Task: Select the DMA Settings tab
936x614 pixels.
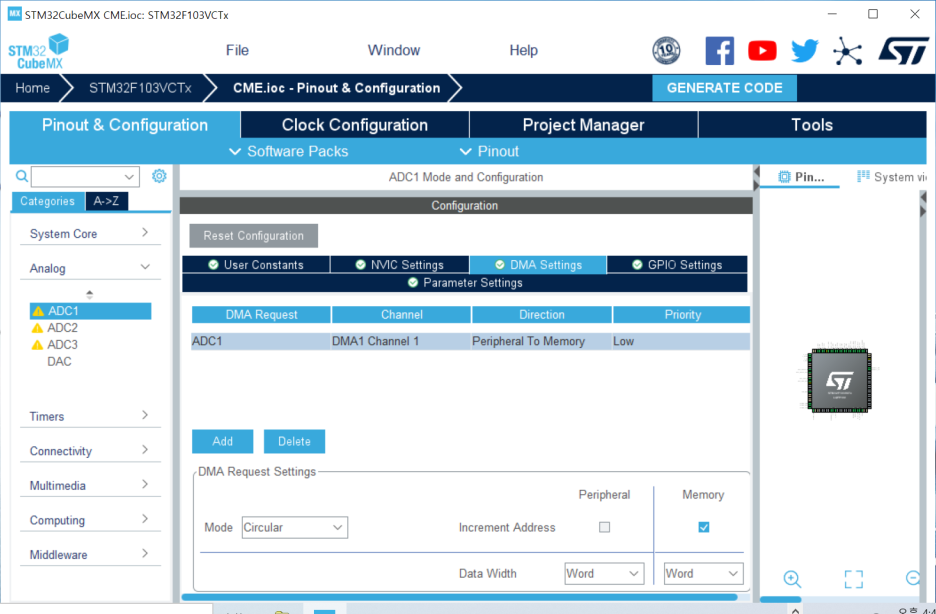Action: [x=538, y=265]
